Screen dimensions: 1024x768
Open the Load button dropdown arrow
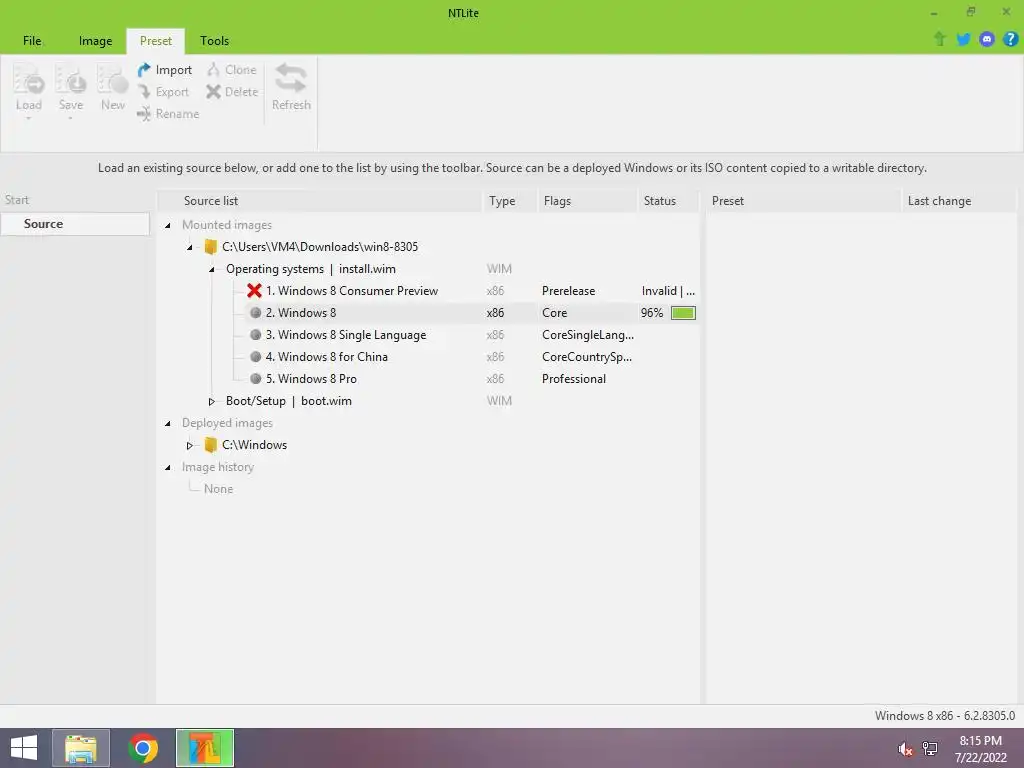(x=29, y=118)
